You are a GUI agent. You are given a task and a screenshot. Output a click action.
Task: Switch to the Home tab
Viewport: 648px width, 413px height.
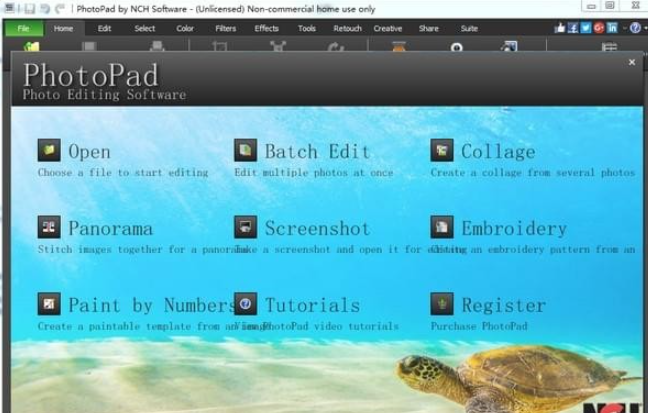pyautogui.click(x=63, y=29)
